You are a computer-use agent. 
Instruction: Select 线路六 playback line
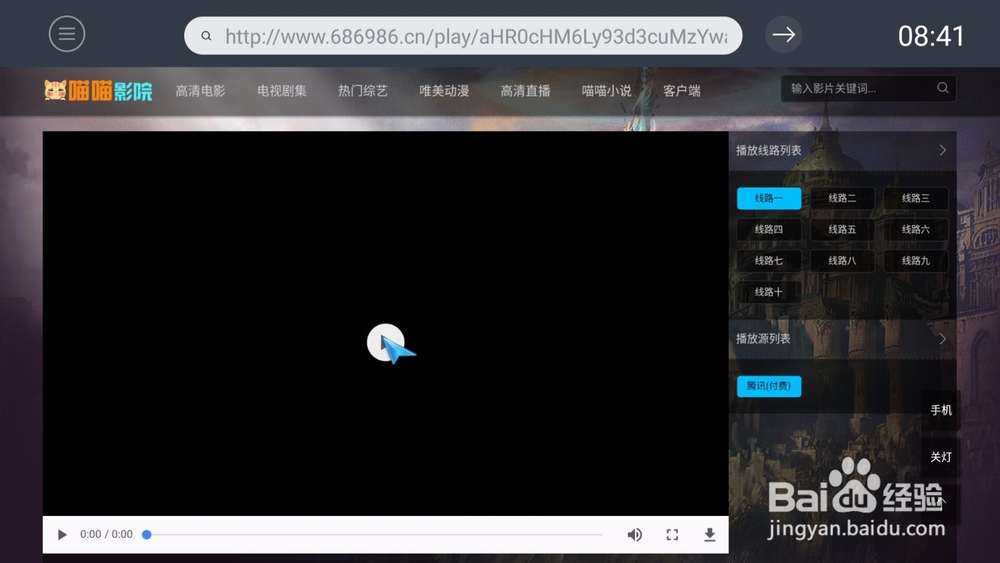(915, 230)
